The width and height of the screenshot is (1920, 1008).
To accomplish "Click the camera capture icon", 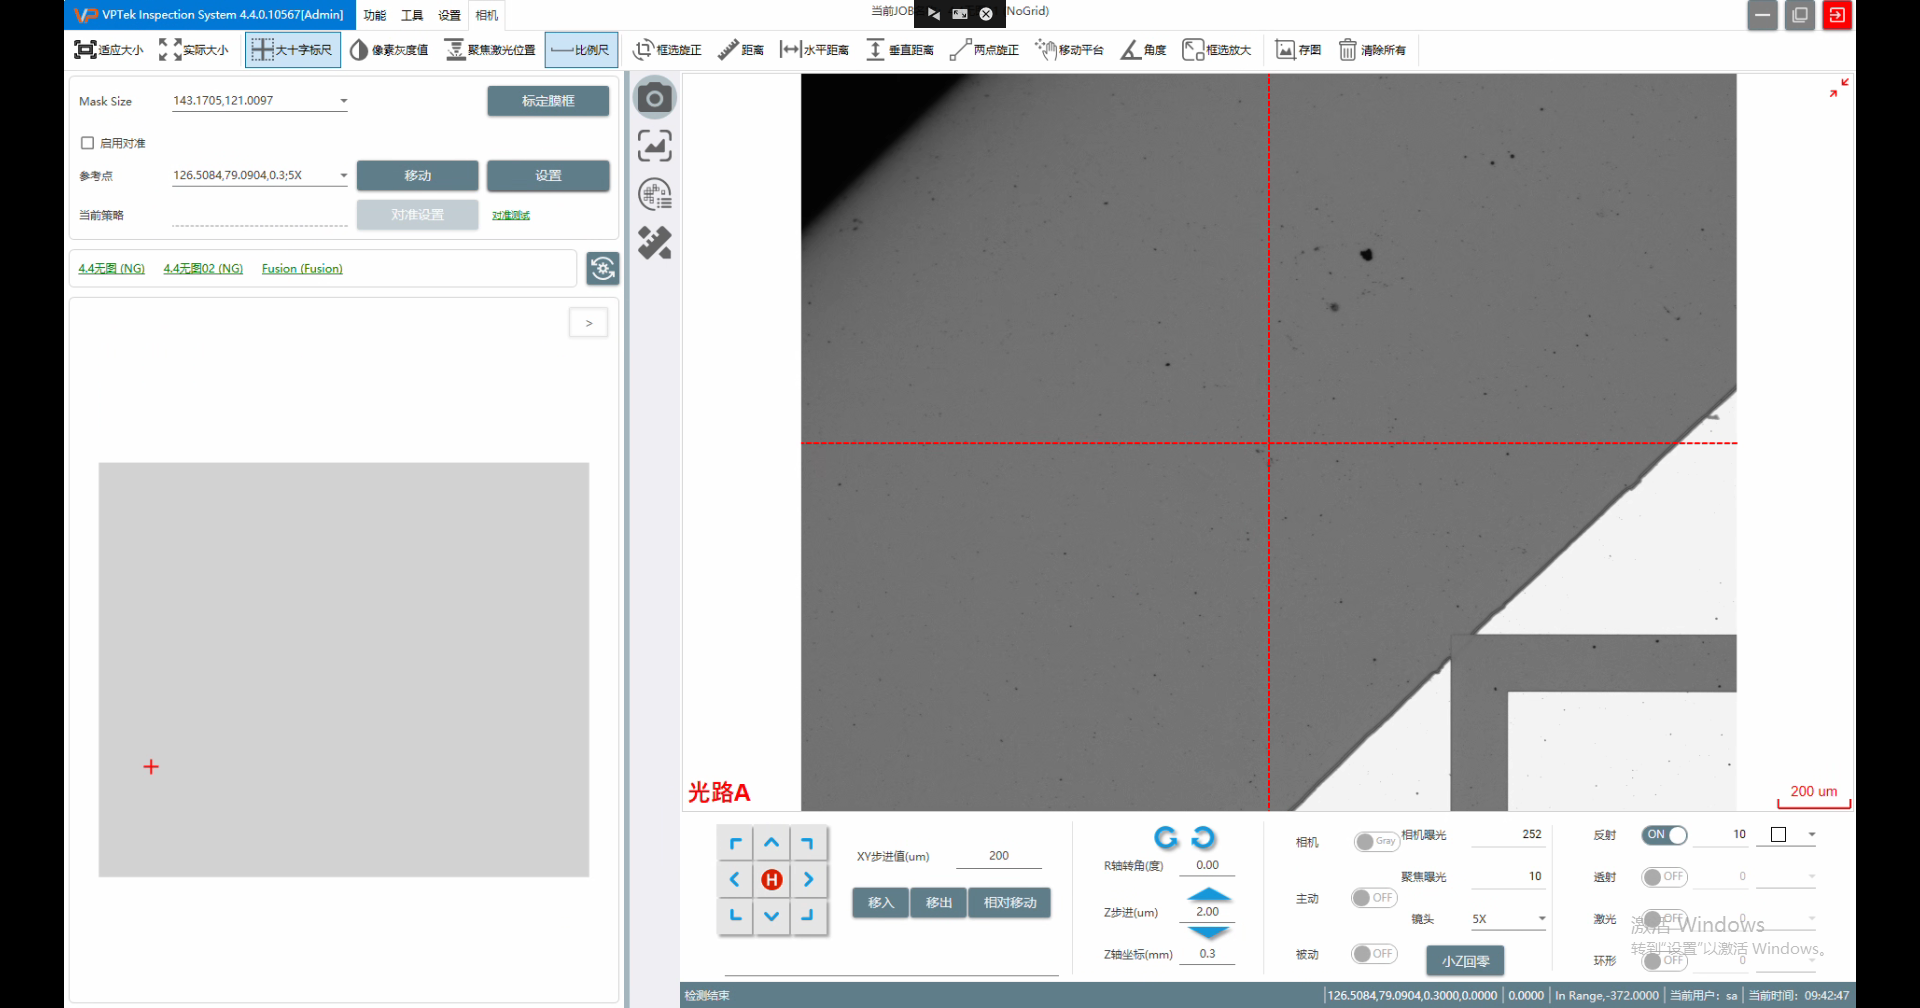I will (x=655, y=98).
